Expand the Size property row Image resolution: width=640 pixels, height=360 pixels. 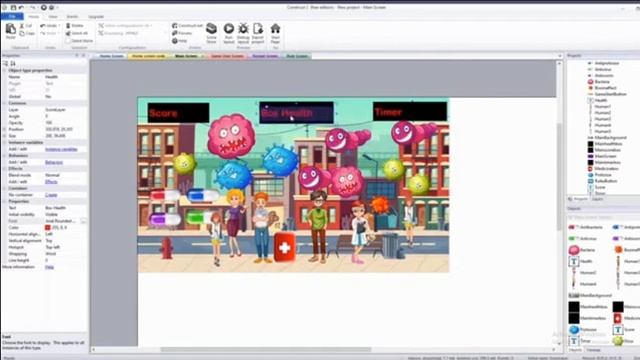point(5,136)
